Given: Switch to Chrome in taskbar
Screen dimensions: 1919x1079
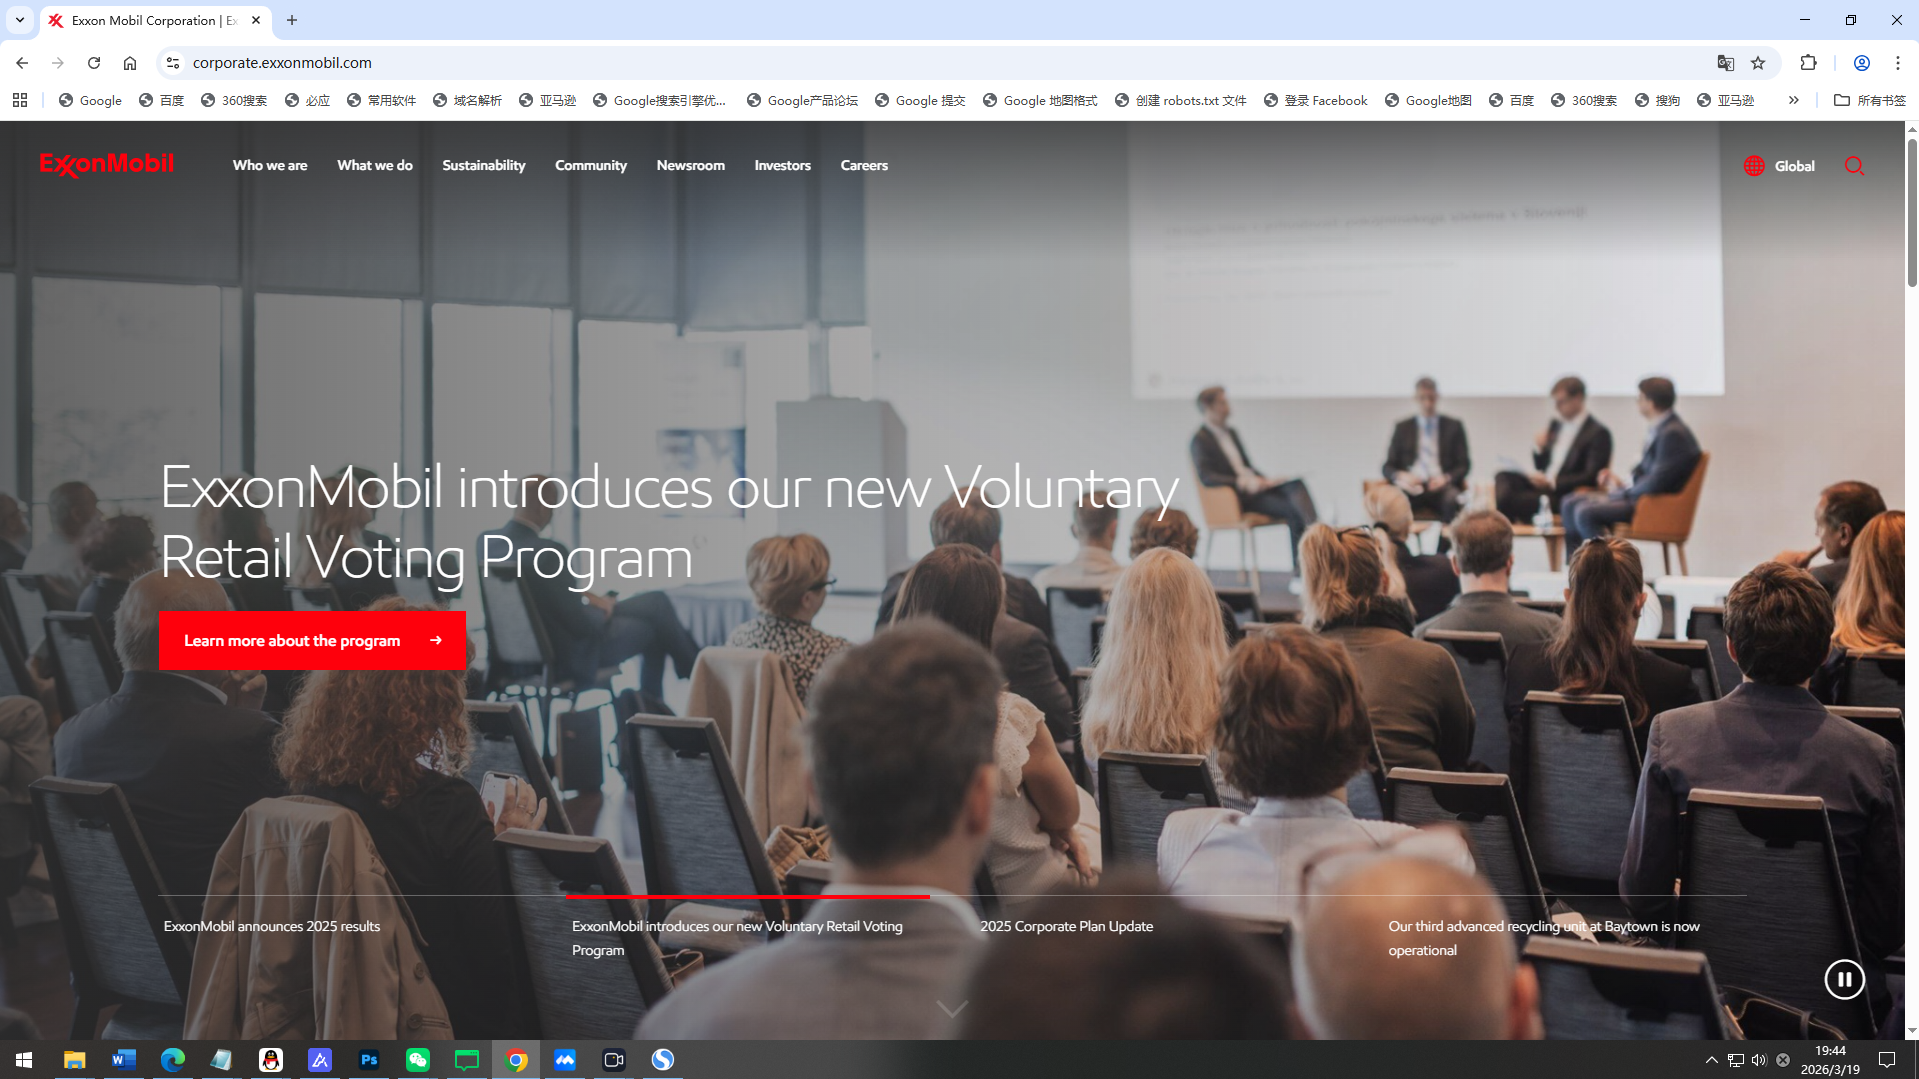Looking at the screenshot, I should 516,1059.
